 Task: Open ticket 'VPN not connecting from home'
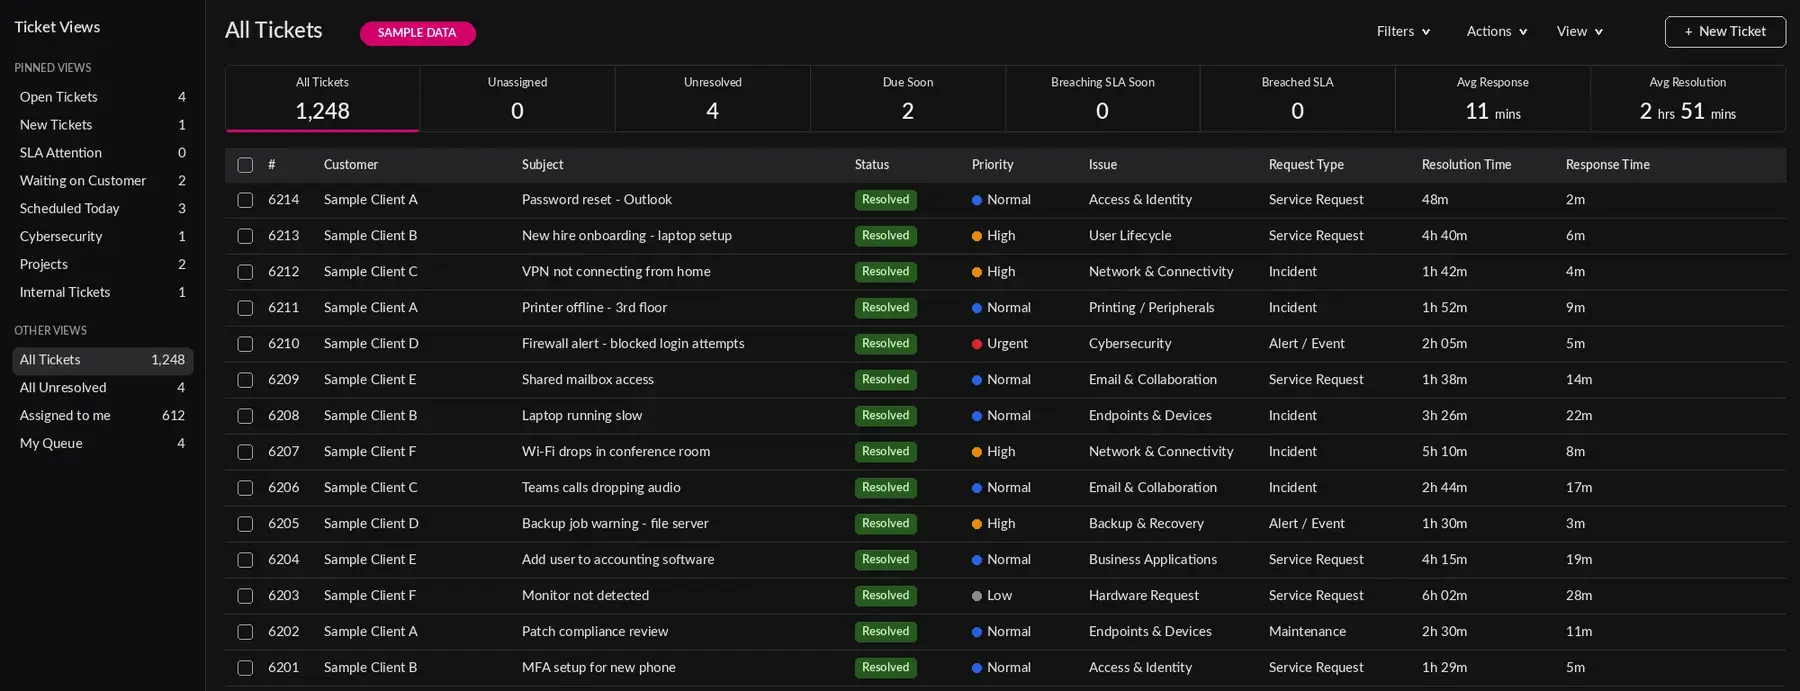[616, 272]
